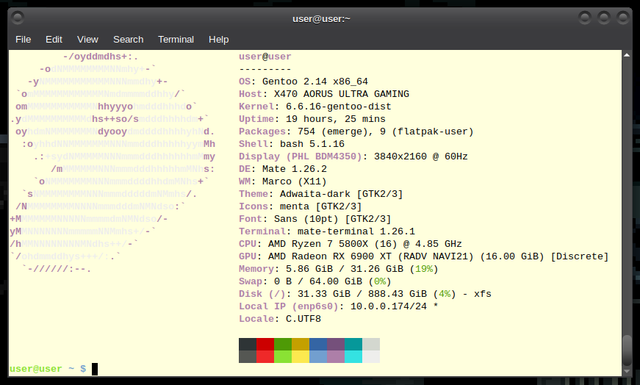Viewport: 640px width, 385px height.
Task: Open the File menu
Action: [x=23, y=40]
